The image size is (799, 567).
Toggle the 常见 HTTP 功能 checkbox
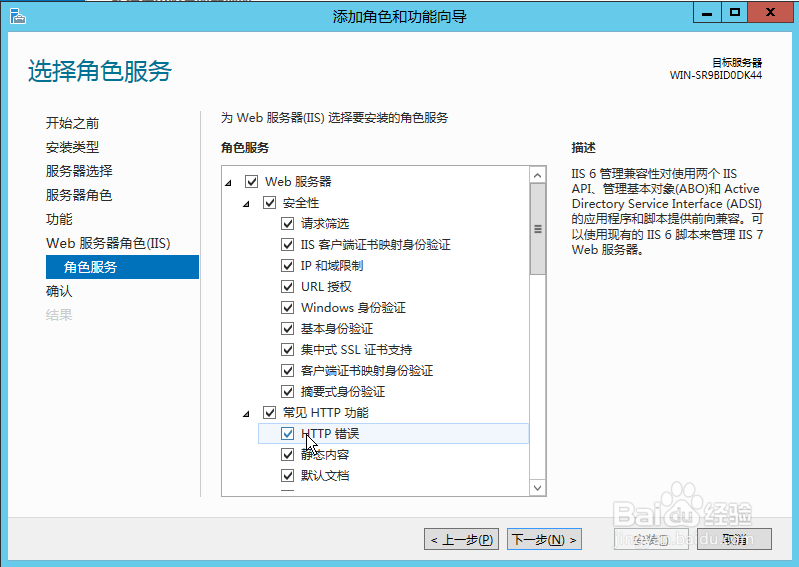pos(270,413)
